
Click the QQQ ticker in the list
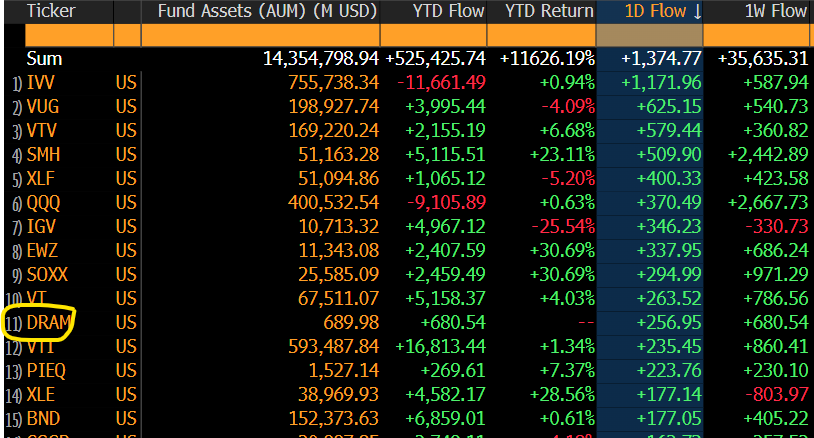tap(46, 202)
